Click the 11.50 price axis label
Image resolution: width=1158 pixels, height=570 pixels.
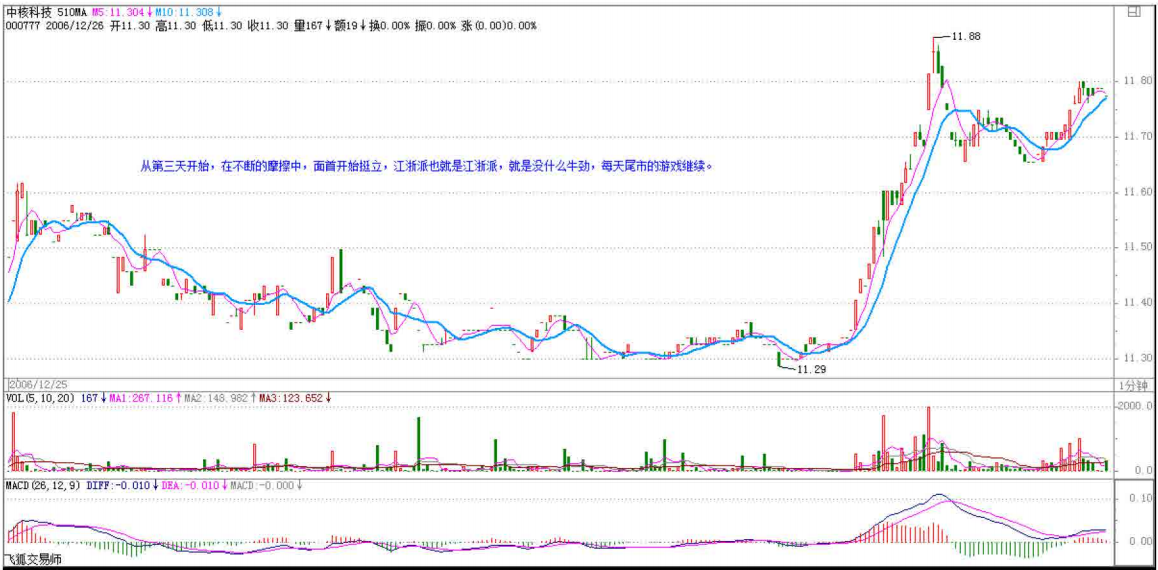1136,247
